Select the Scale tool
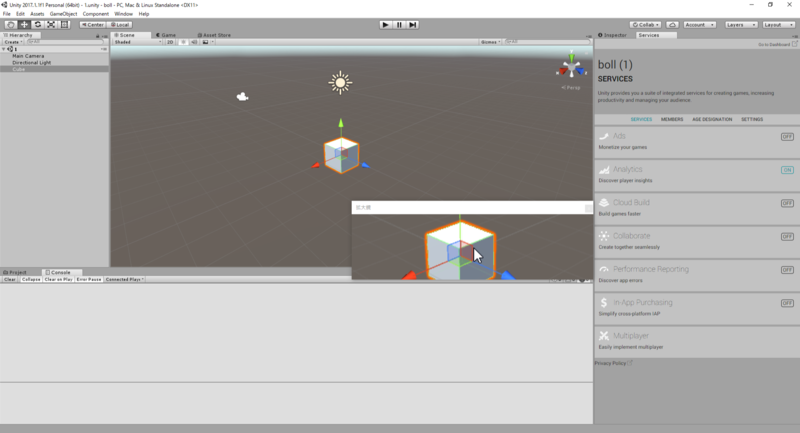 (51, 24)
